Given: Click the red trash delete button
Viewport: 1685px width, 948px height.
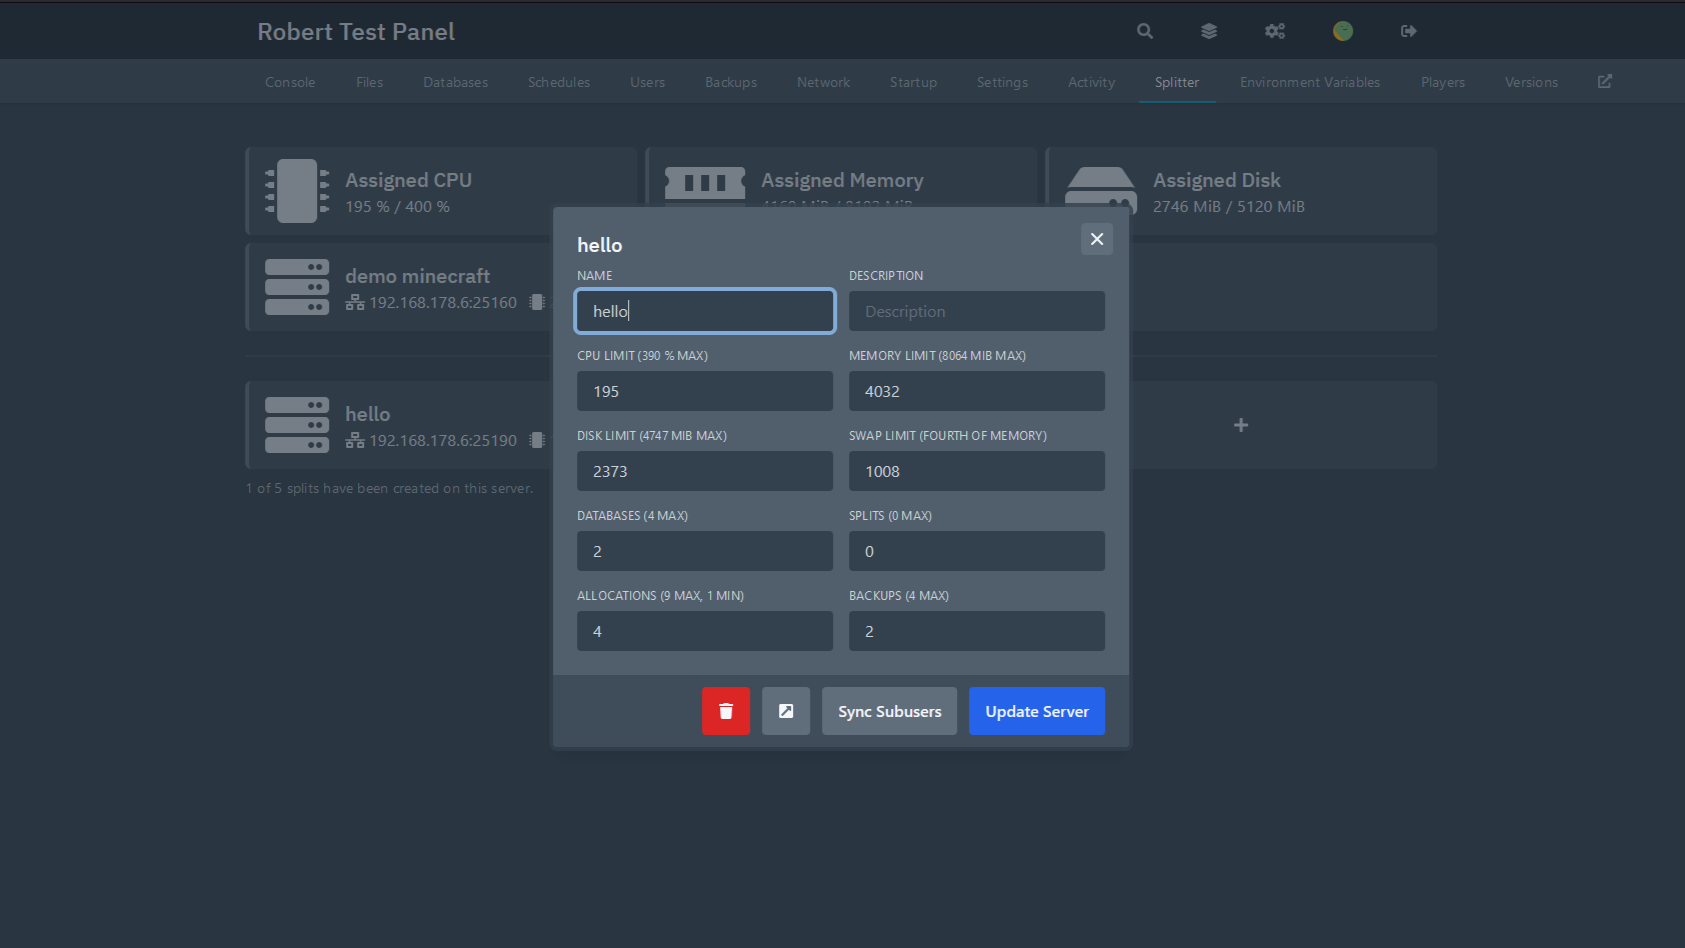Looking at the screenshot, I should (x=726, y=711).
